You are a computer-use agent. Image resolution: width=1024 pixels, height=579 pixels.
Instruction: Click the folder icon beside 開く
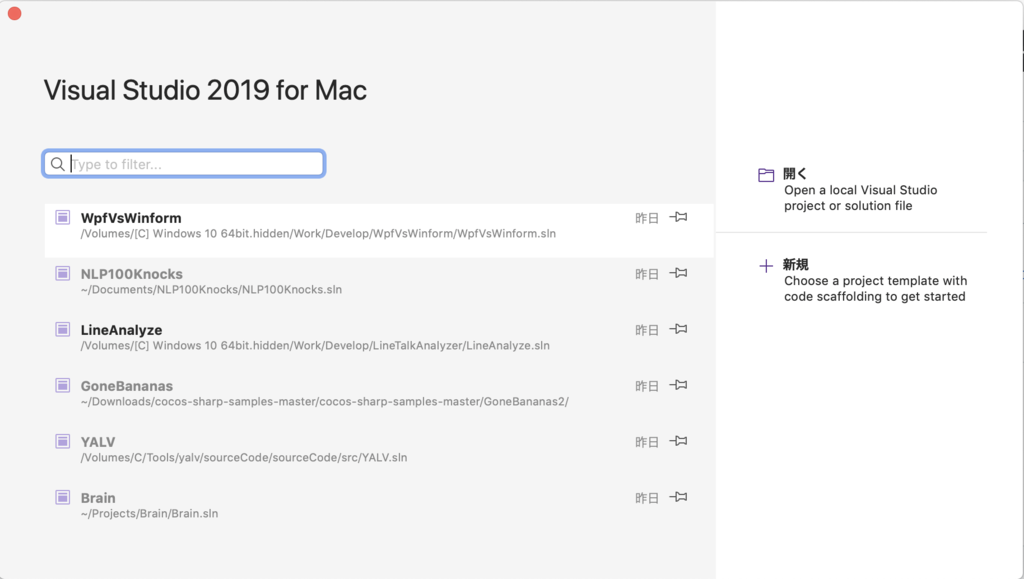766,175
